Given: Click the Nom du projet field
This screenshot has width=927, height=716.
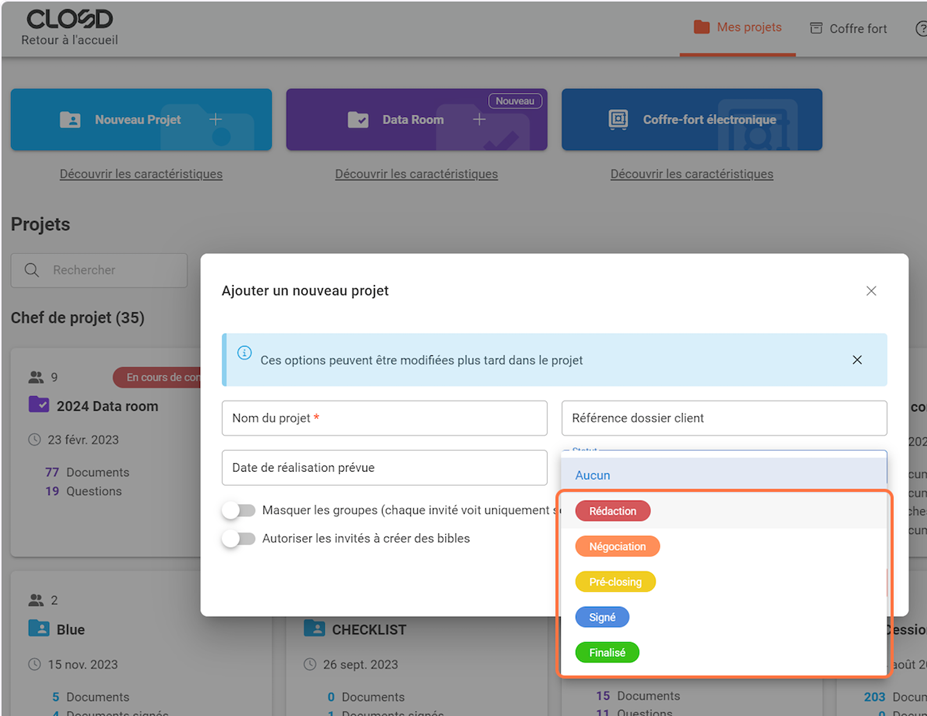Looking at the screenshot, I should [x=384, y=418].
